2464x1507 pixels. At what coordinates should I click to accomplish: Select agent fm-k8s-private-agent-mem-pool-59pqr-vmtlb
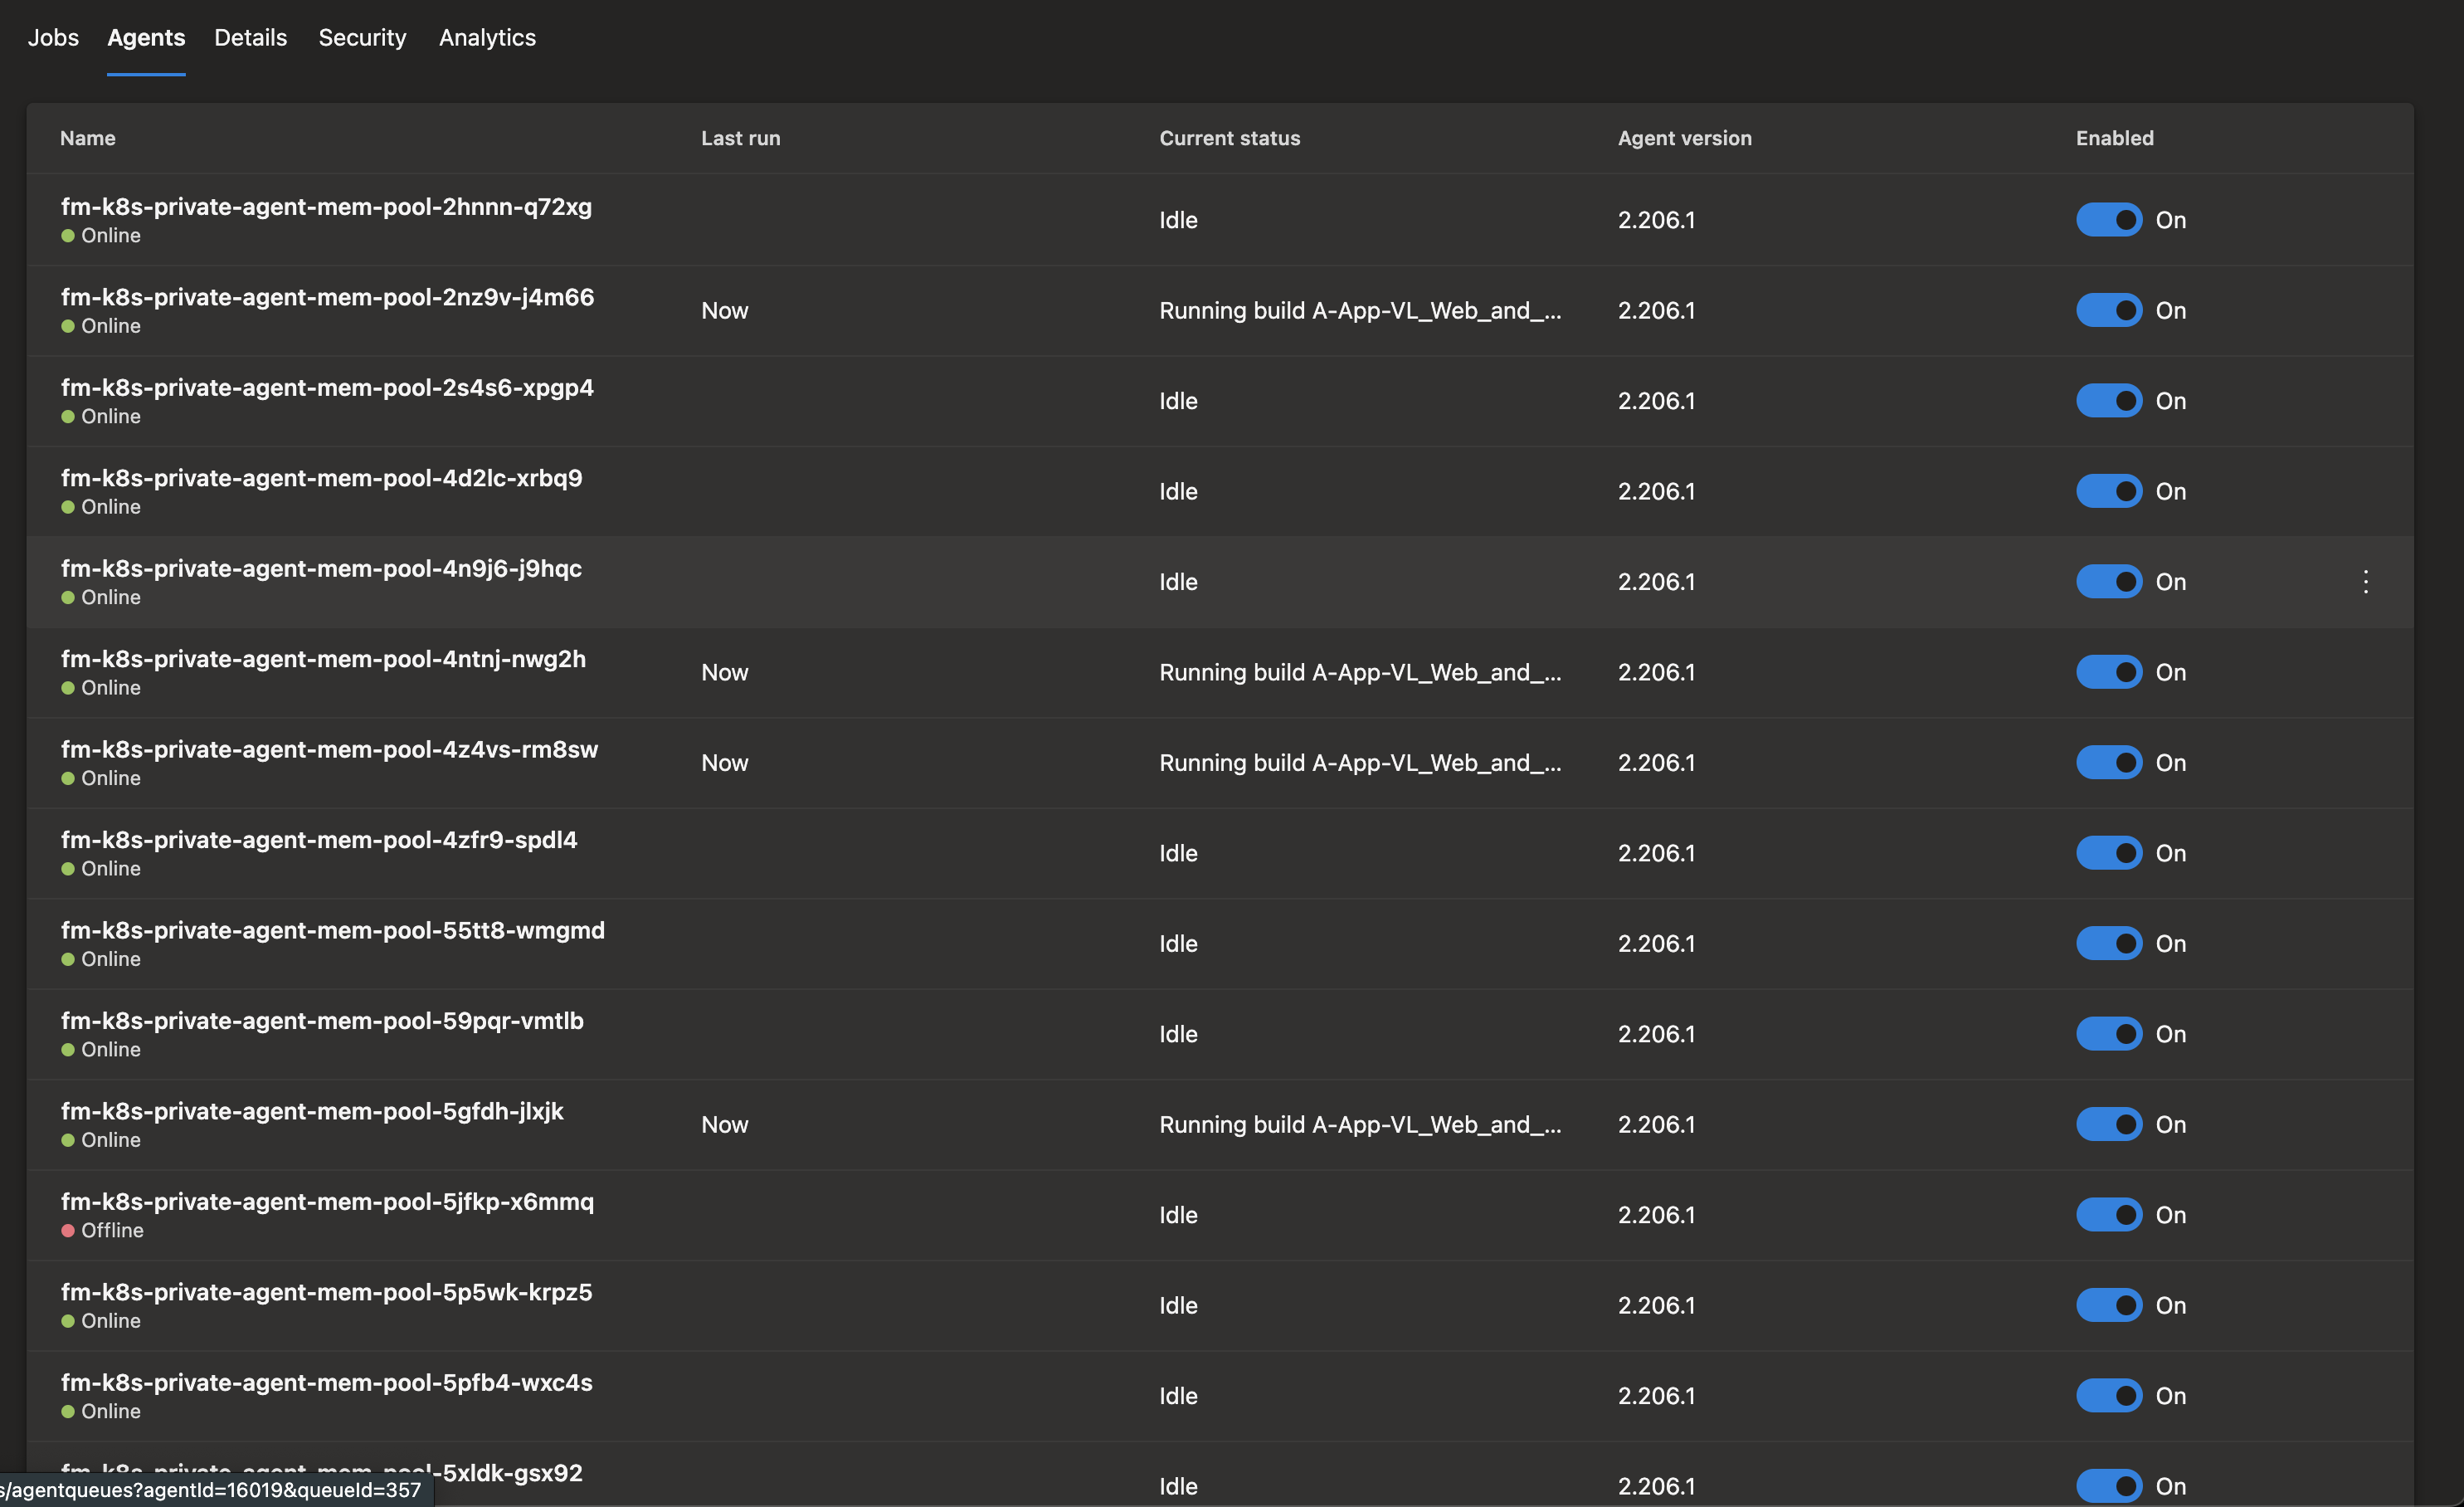pos(322,1021)
